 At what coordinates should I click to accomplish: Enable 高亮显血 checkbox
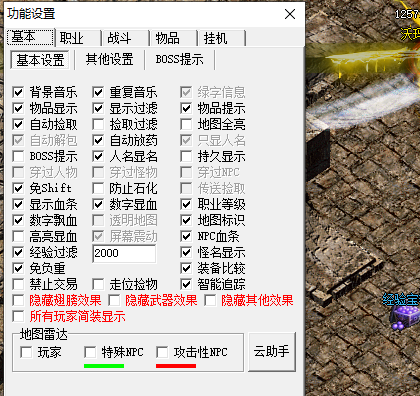(x=18, y=236)
